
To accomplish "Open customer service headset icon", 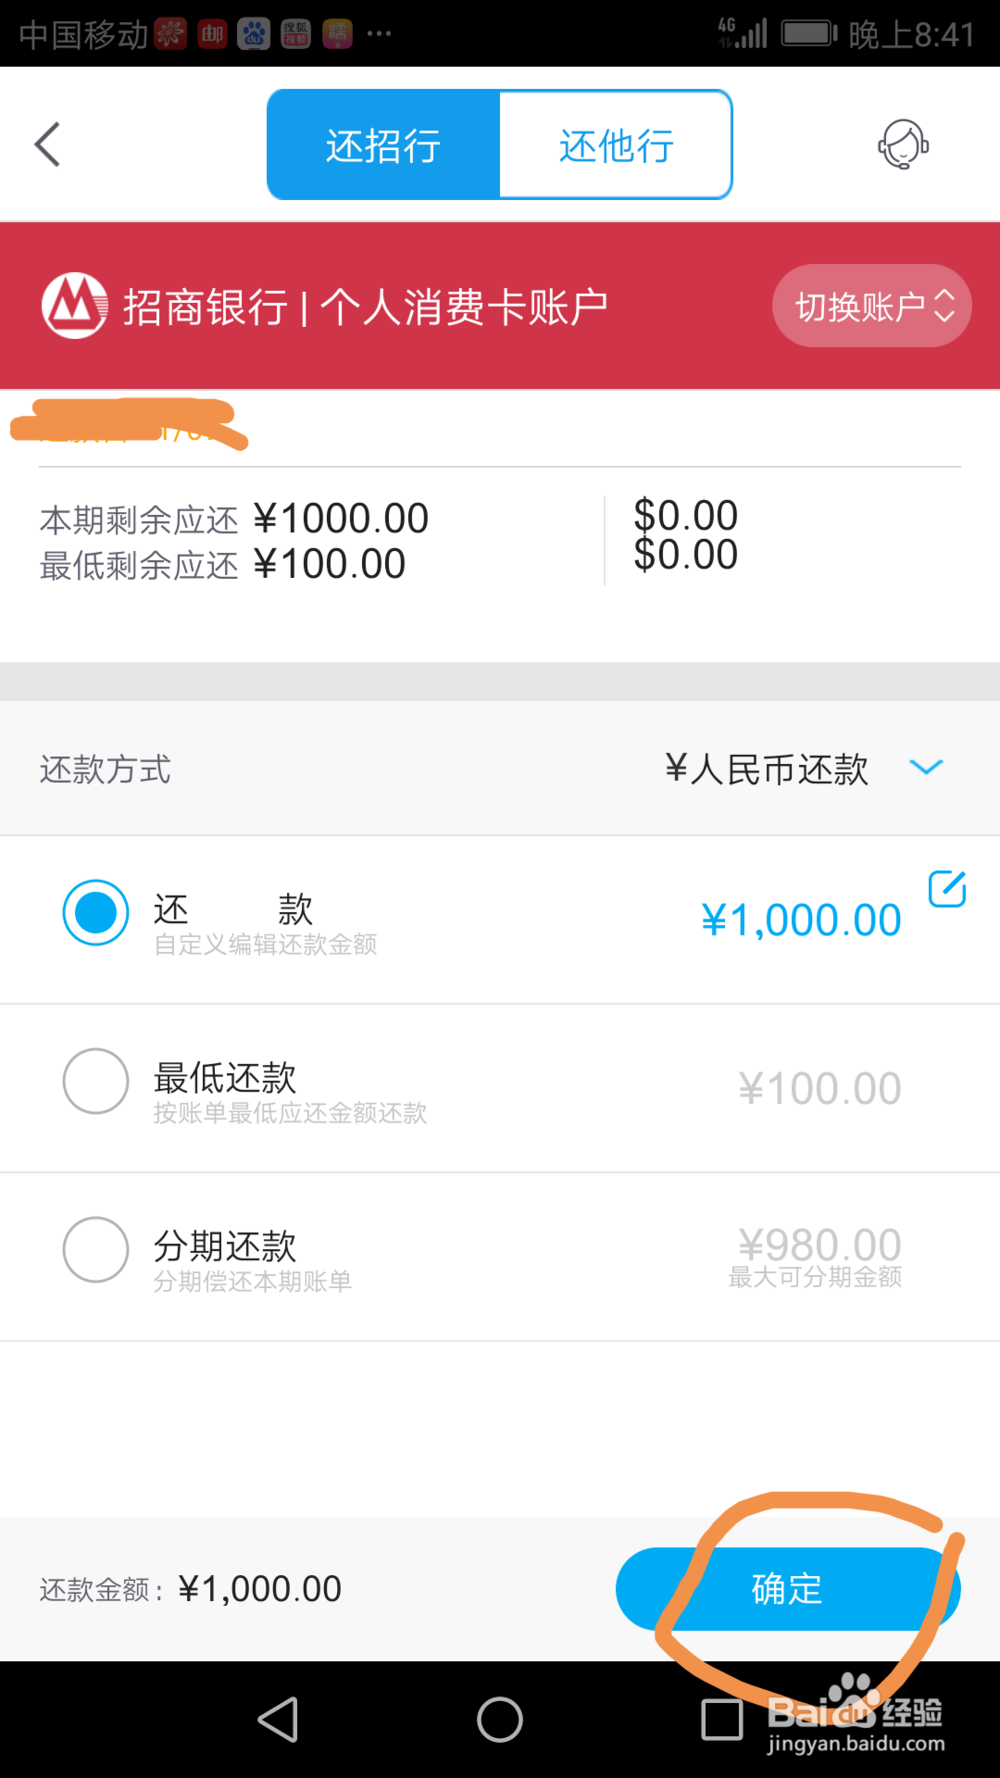I will coord(903,145).
